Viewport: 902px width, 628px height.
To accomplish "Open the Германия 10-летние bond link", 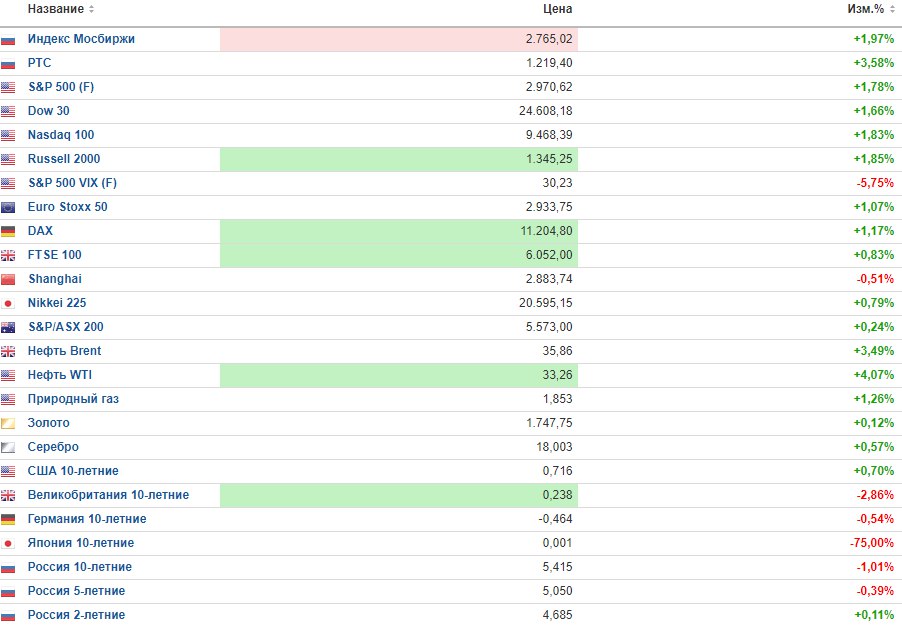I will pyautogui.click(x=87, y=519).
